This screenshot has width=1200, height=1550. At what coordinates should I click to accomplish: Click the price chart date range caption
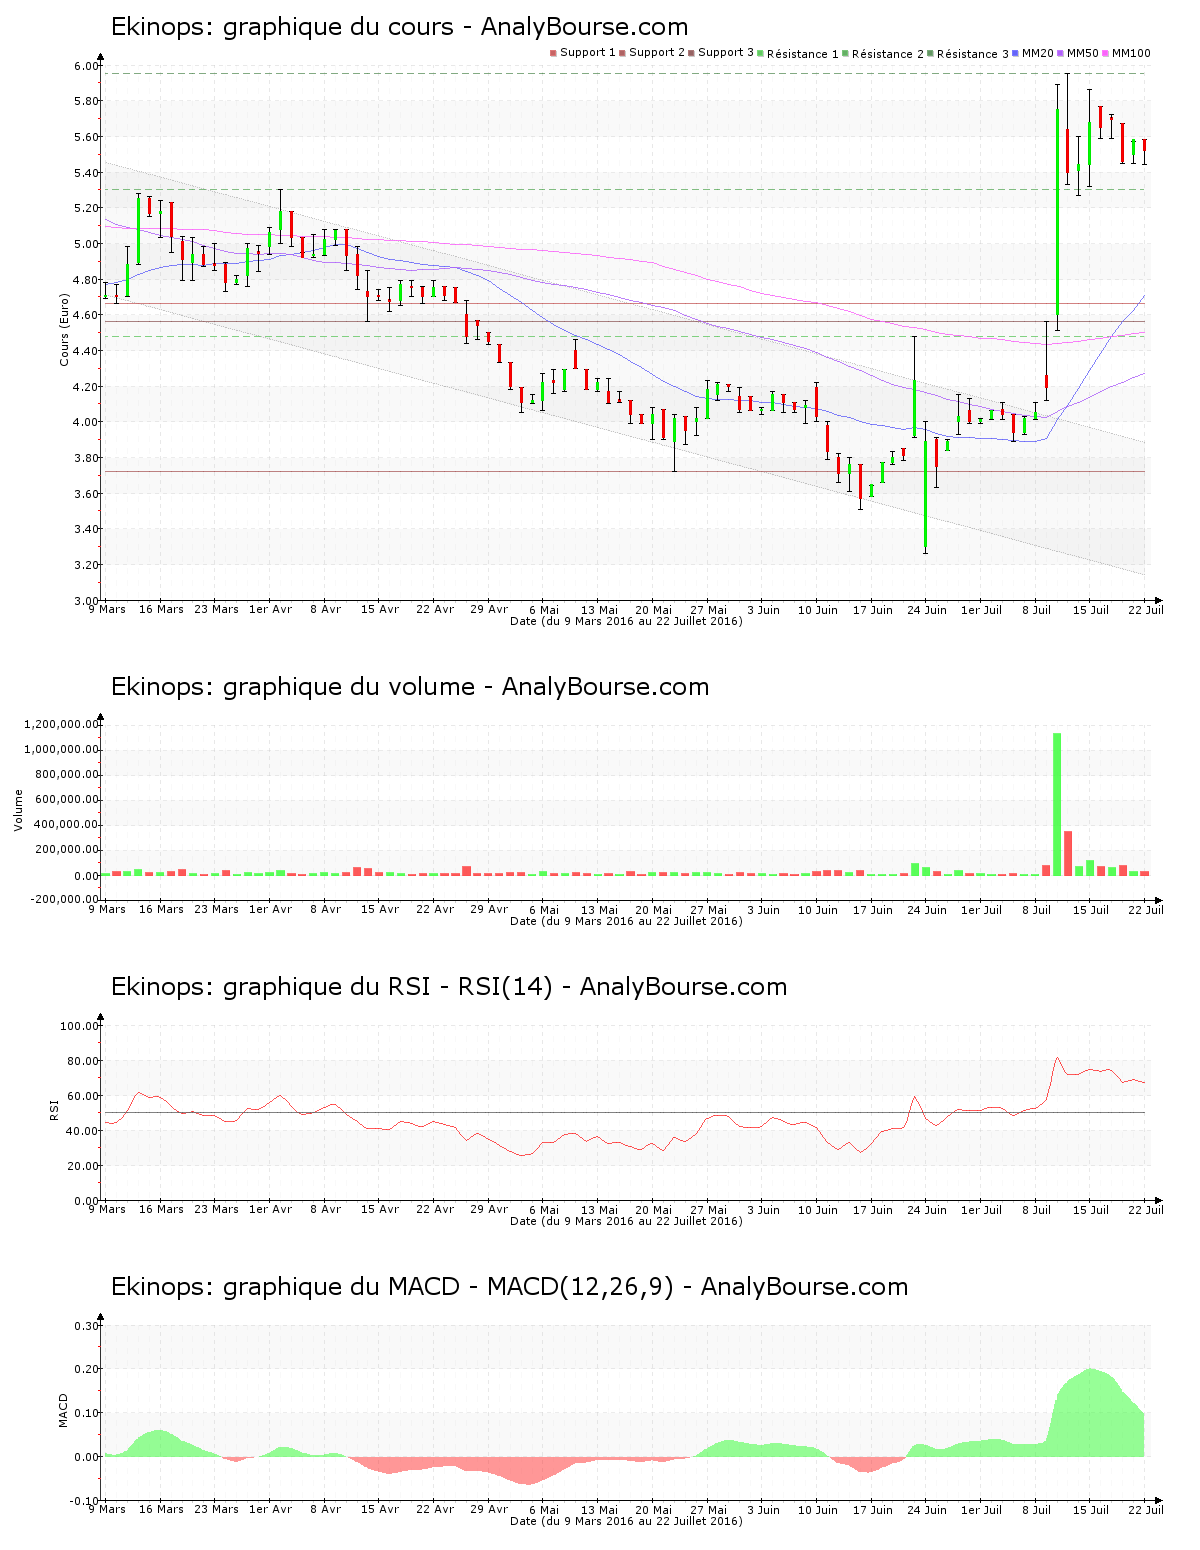pos(626,621)
